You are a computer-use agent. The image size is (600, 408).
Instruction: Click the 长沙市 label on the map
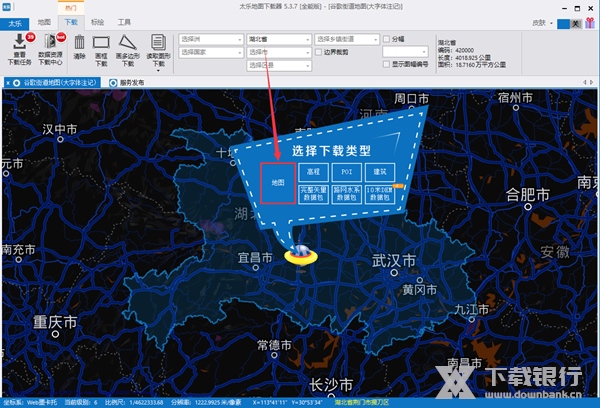pyautogui.click(x=331, y=385)
